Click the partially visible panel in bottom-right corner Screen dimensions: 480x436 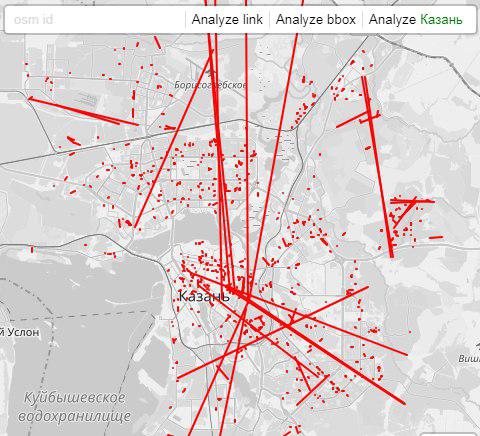449,434
